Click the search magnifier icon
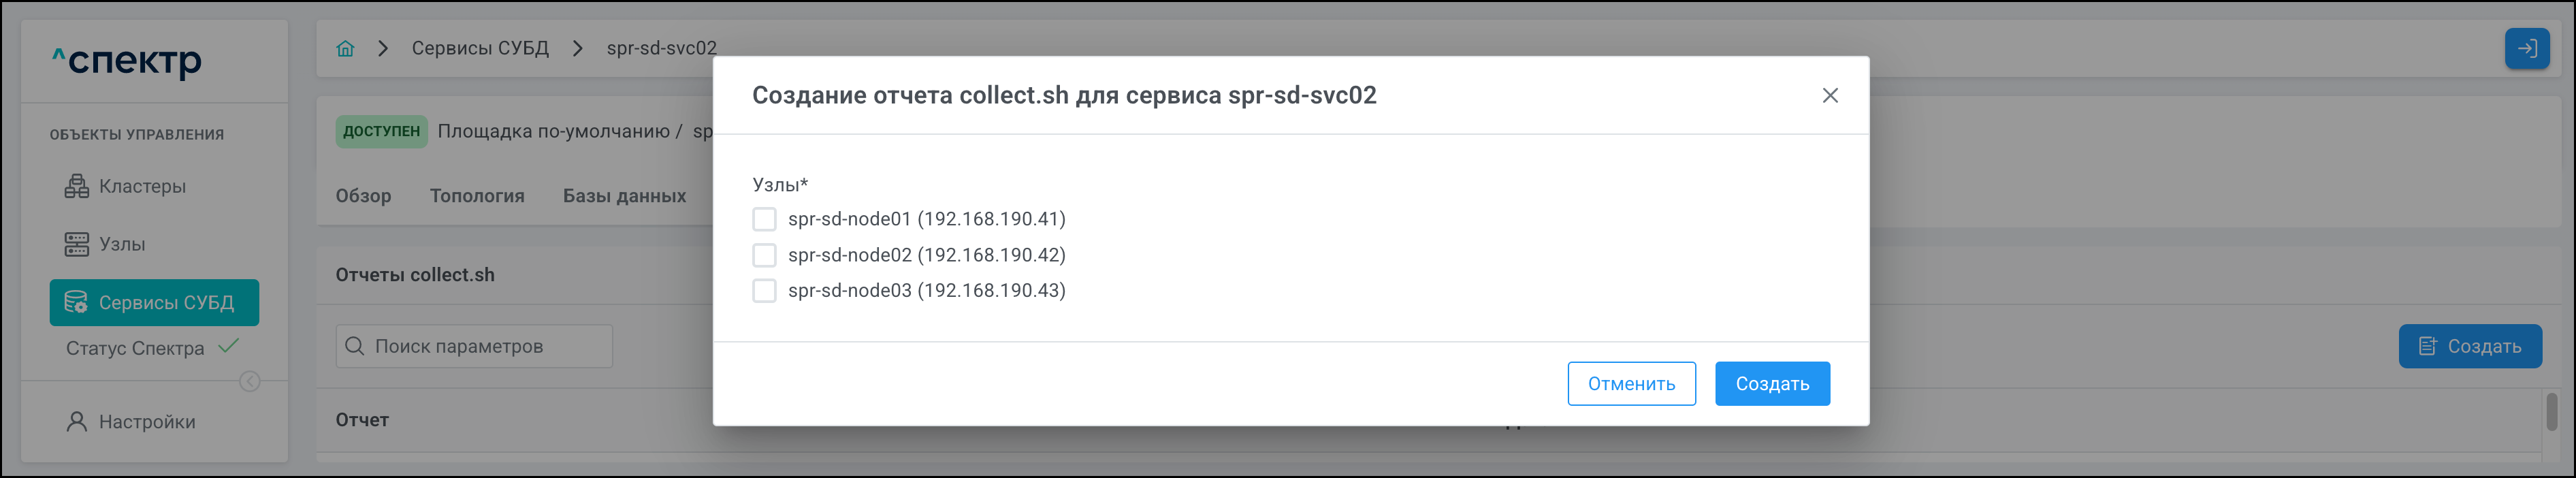The width and height of the screenshot is (2576, 478). [354, 346]
